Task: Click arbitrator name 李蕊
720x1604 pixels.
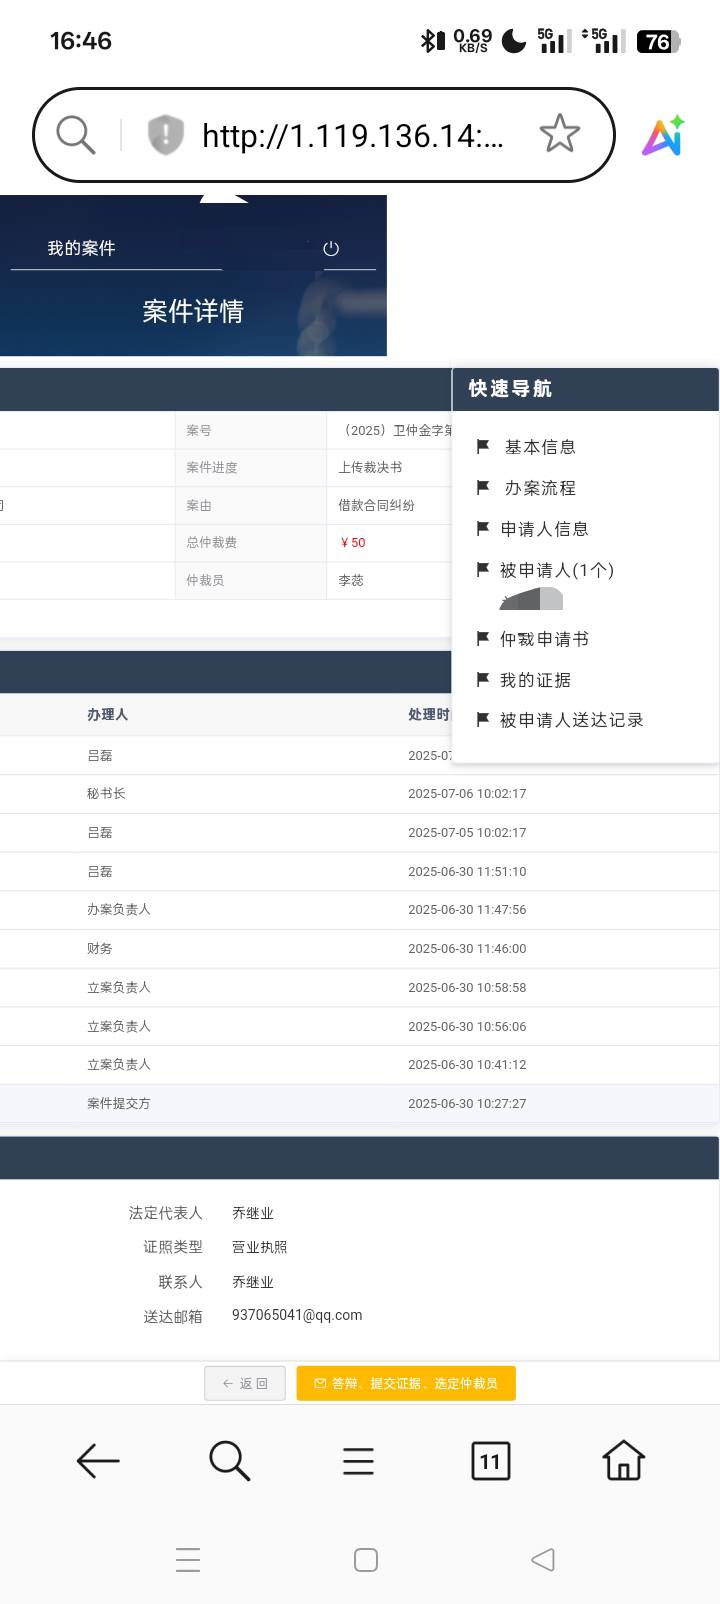Action: (351, 580)
